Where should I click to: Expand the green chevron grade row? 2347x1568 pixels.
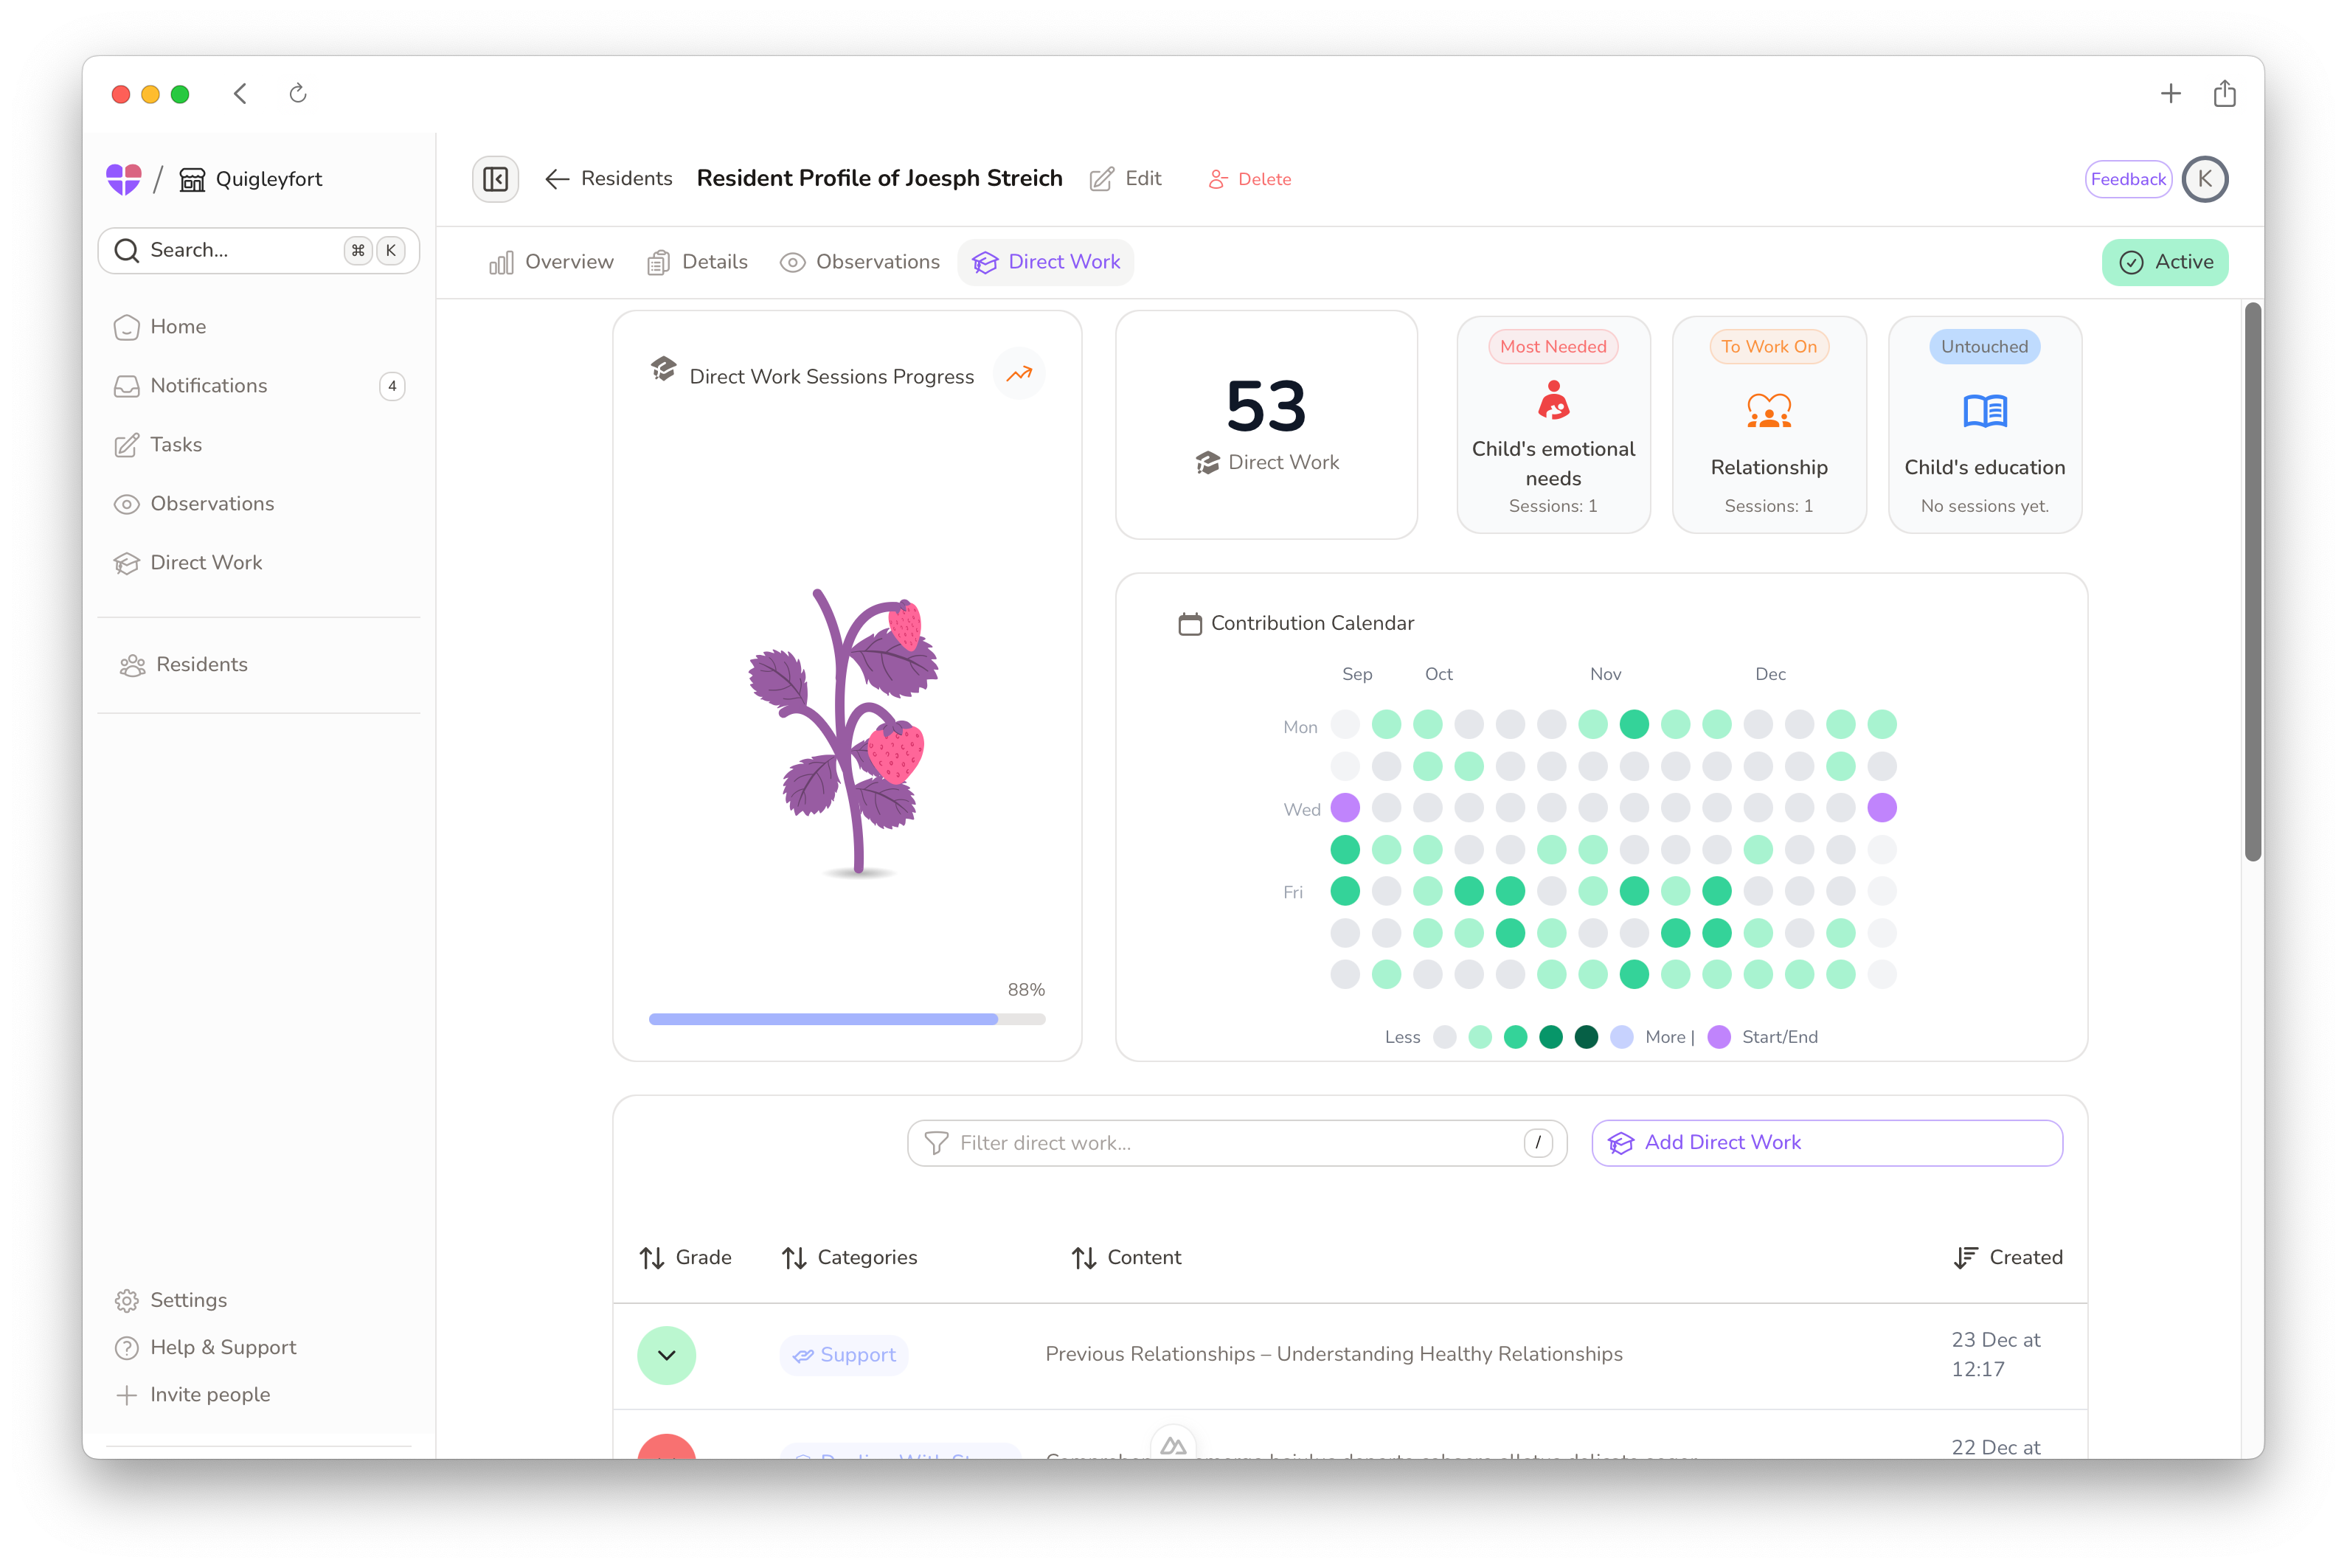[x=667, y=1356]
